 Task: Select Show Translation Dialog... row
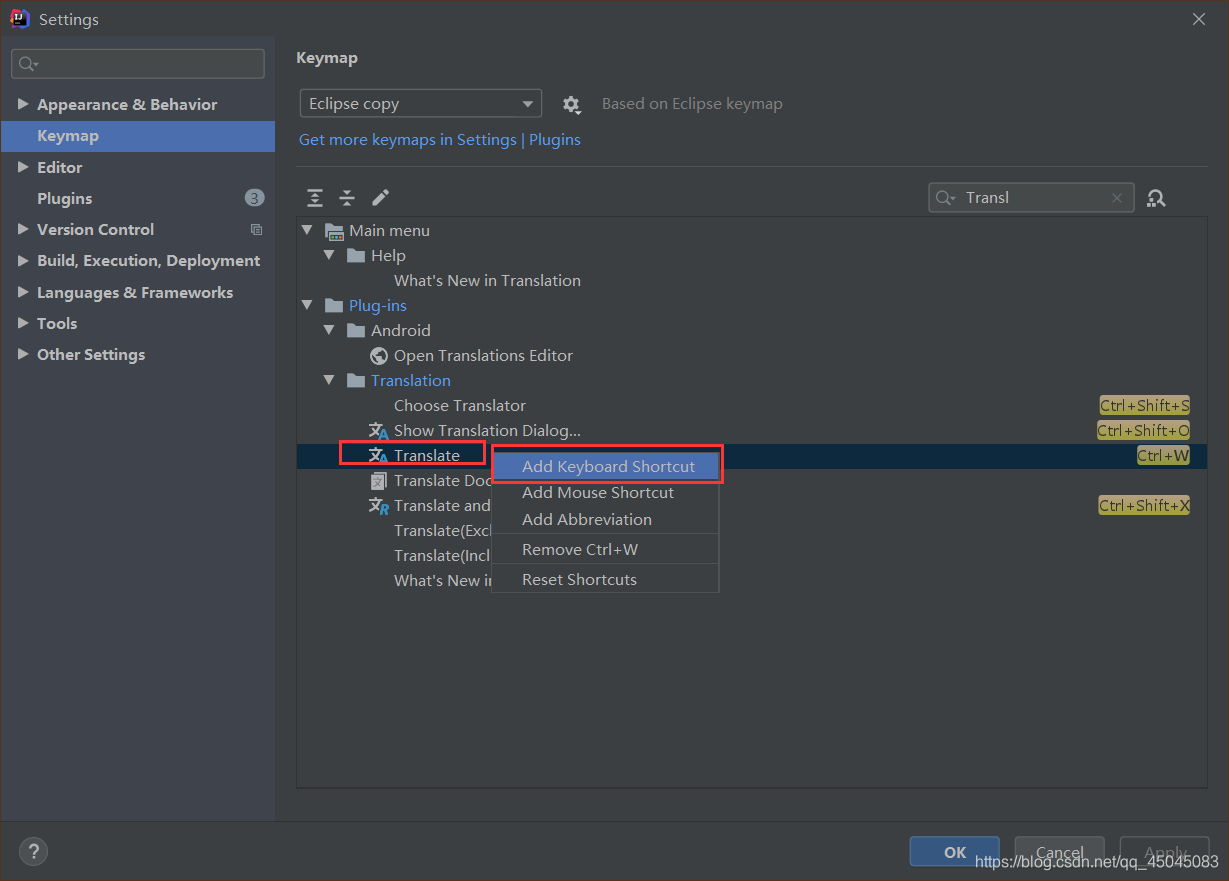[752, 431]
